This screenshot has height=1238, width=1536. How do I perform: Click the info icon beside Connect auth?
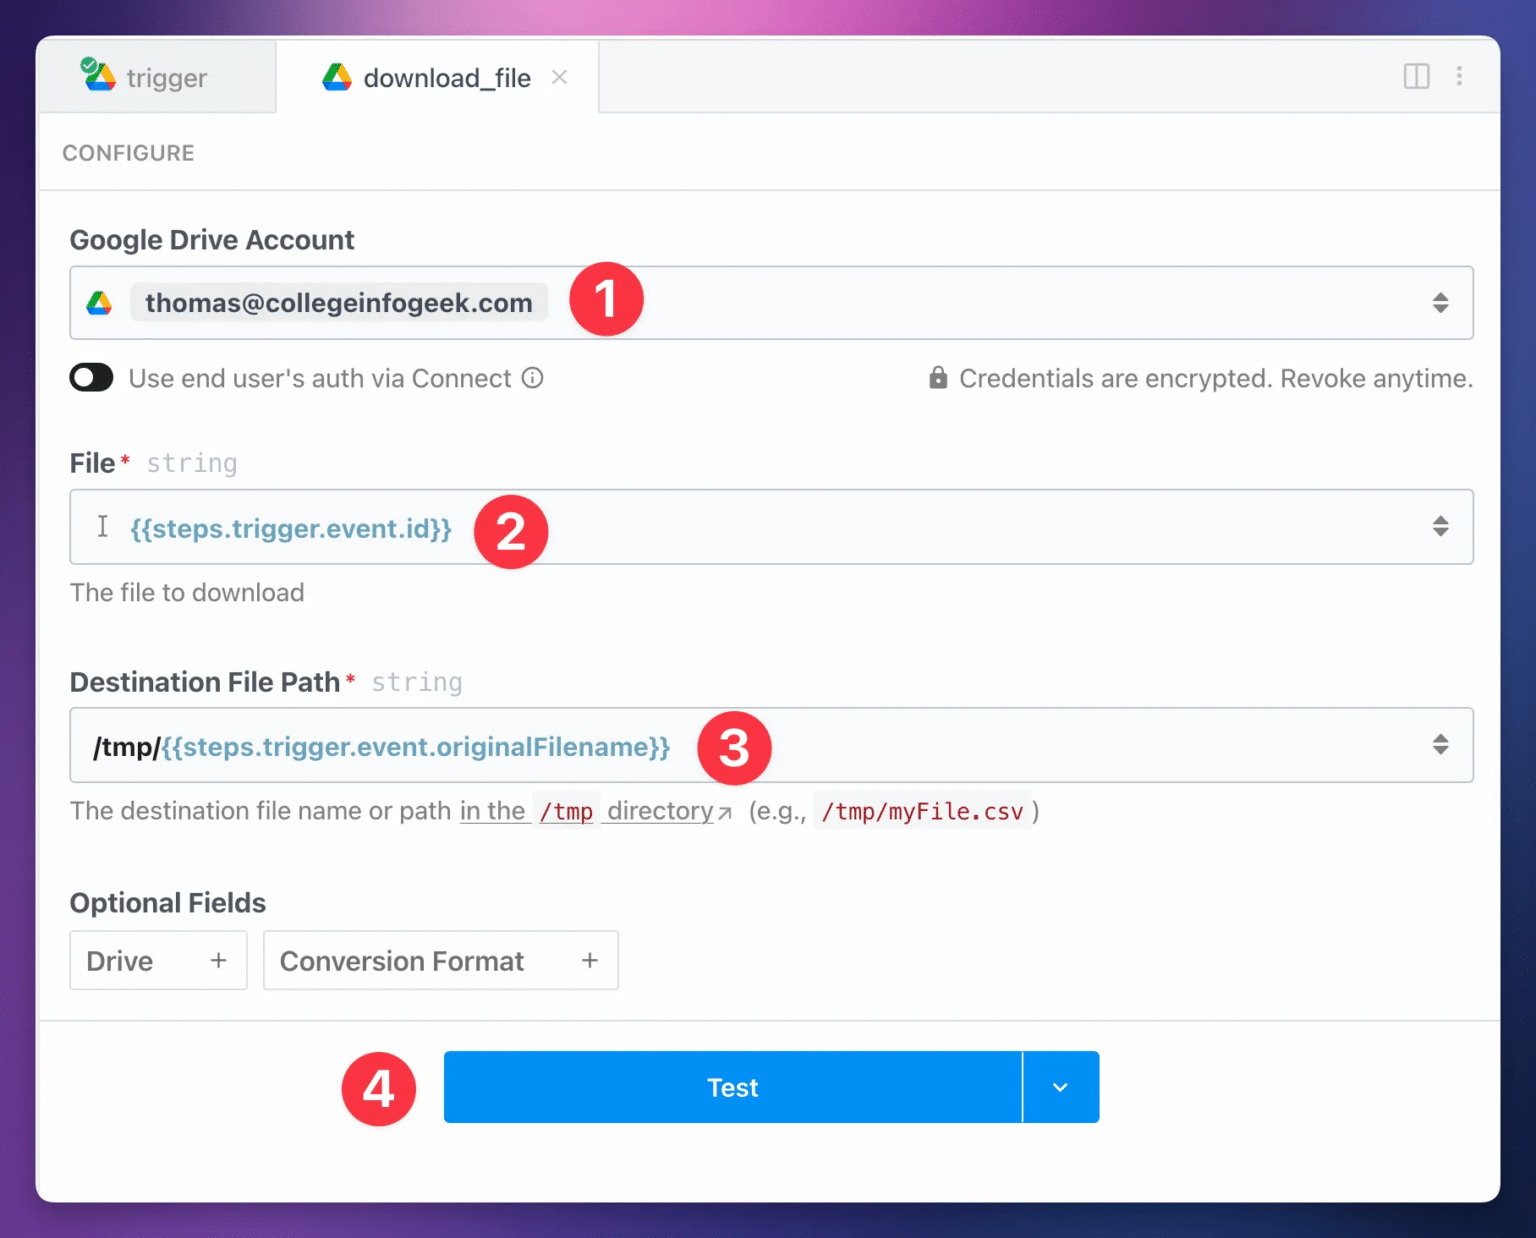[532, 378]
